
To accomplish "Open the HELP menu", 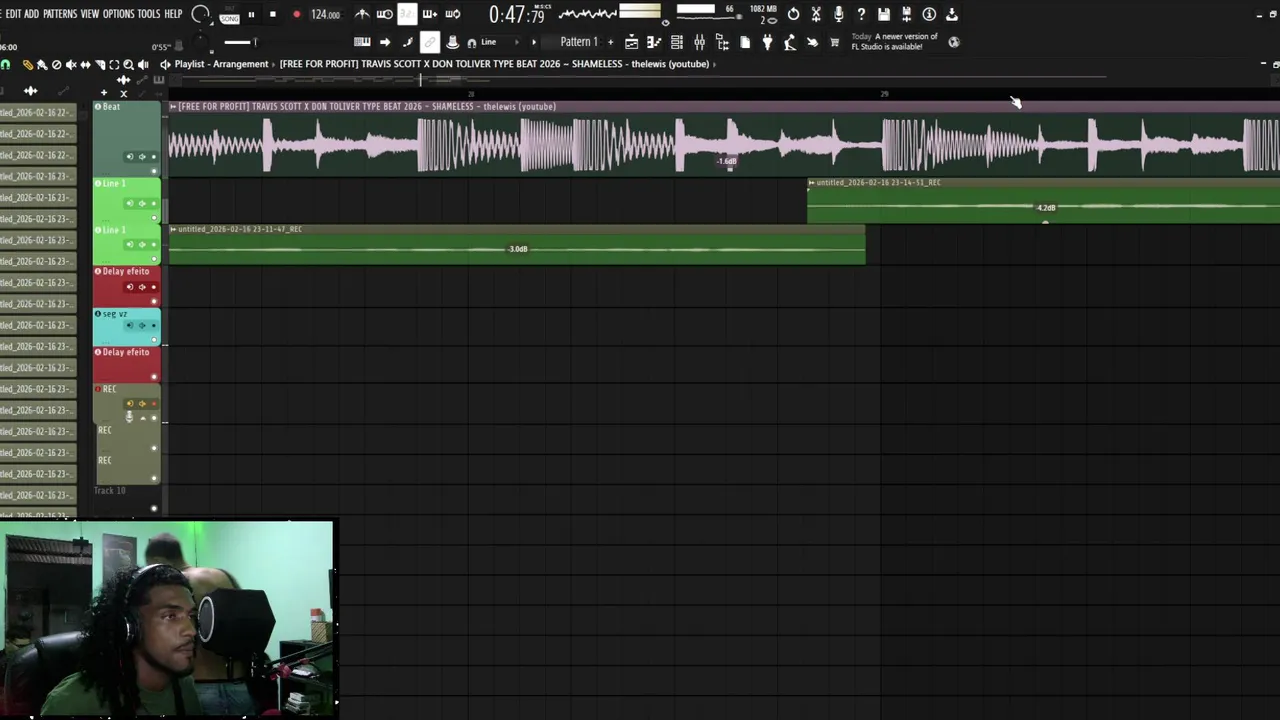I will 173,14.
